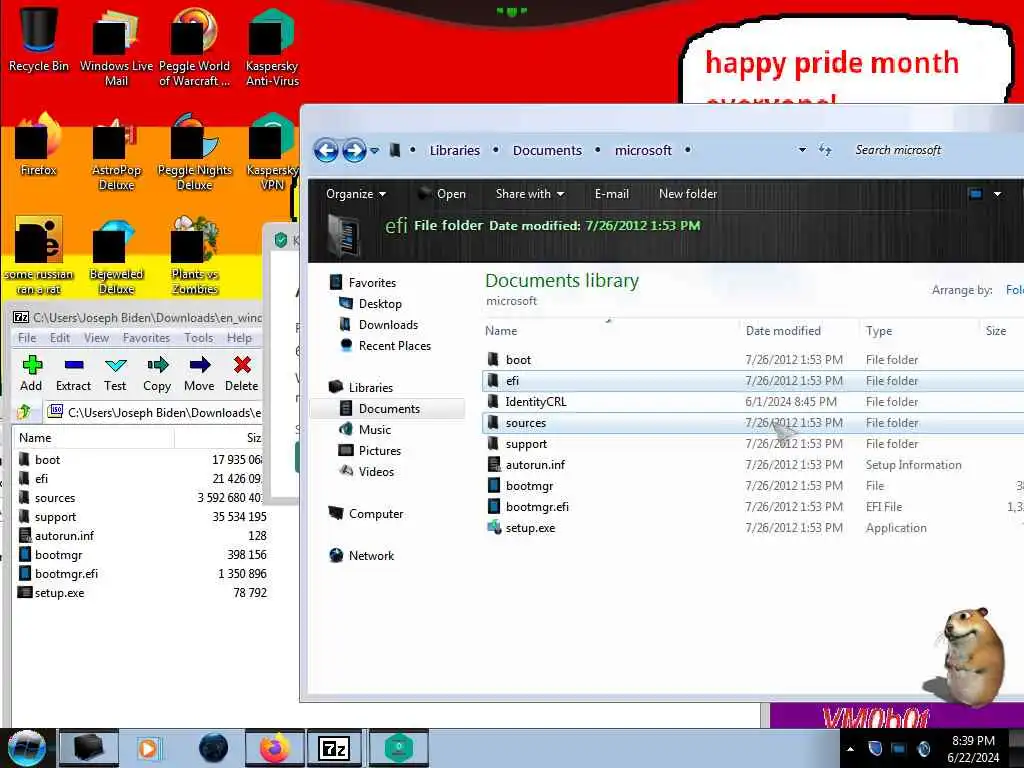Open the Share with dropdown
Image resolution: width=1024 pixels, height=768 pixels.
coord(530,194)
